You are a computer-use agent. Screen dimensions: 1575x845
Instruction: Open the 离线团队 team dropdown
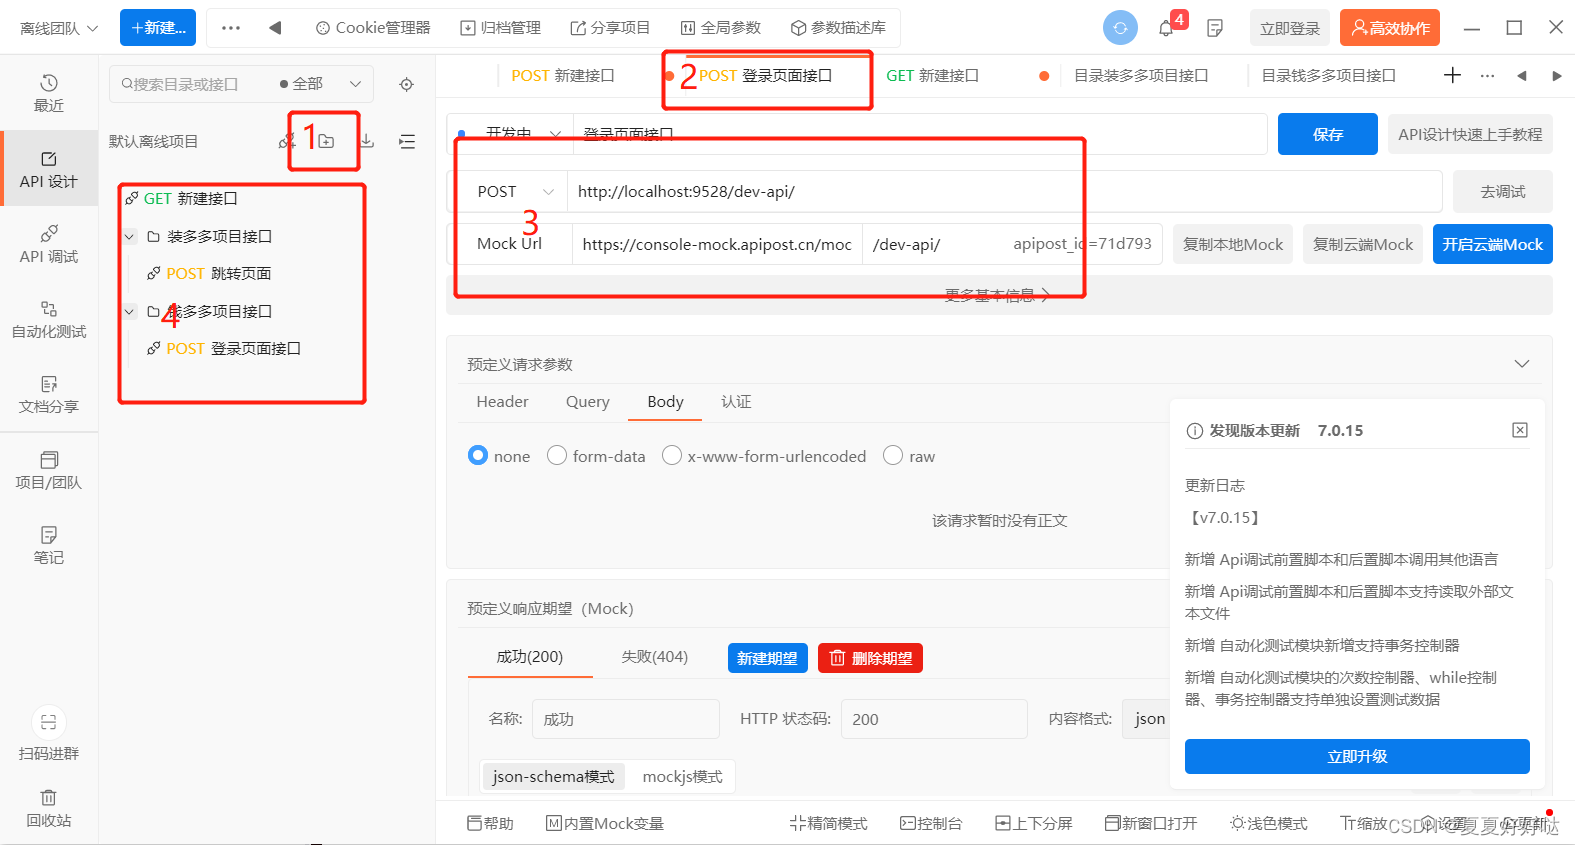click(59, 28)
